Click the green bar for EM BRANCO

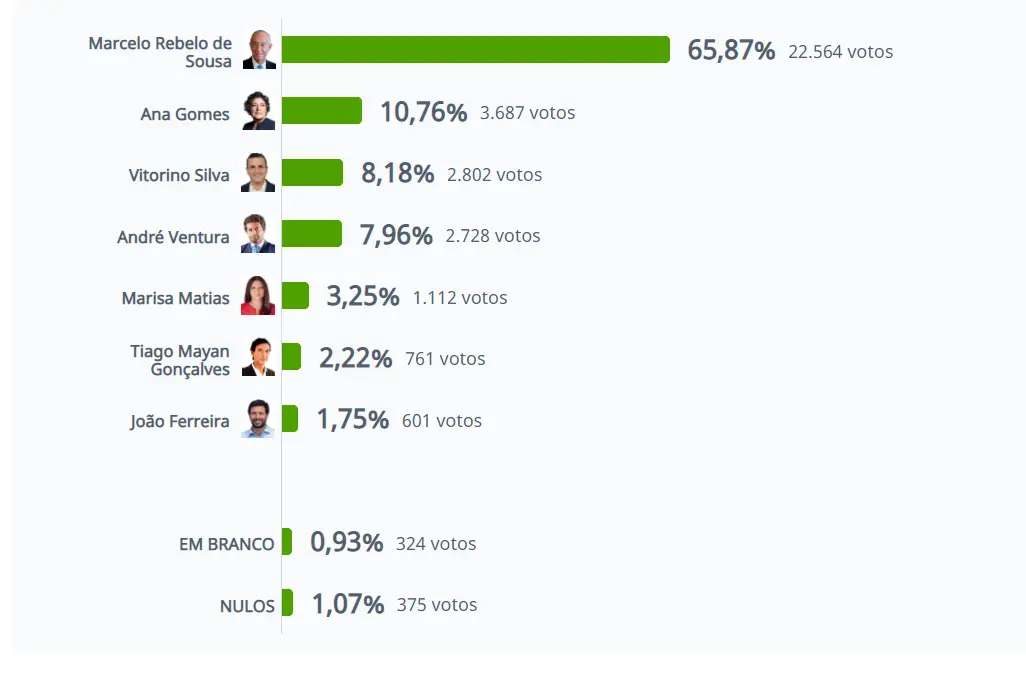pyautogui.click(x=287, y=542)
